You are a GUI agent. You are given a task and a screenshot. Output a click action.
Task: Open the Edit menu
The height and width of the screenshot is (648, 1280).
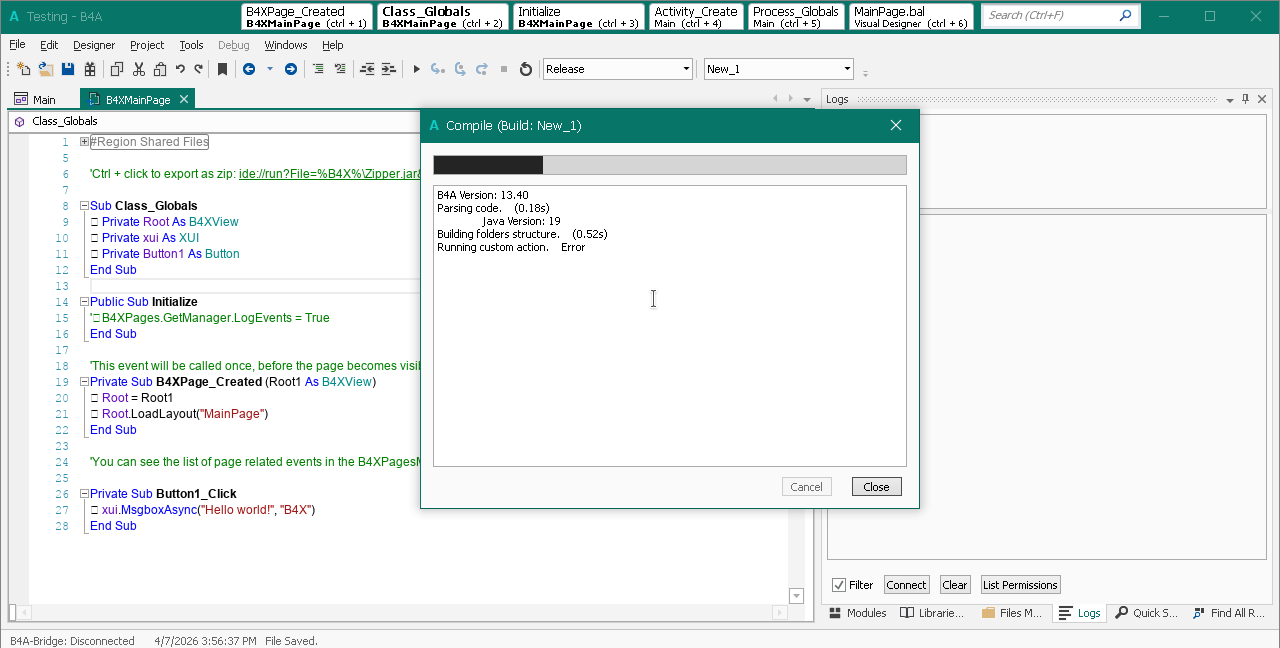(x=49, y=45)
